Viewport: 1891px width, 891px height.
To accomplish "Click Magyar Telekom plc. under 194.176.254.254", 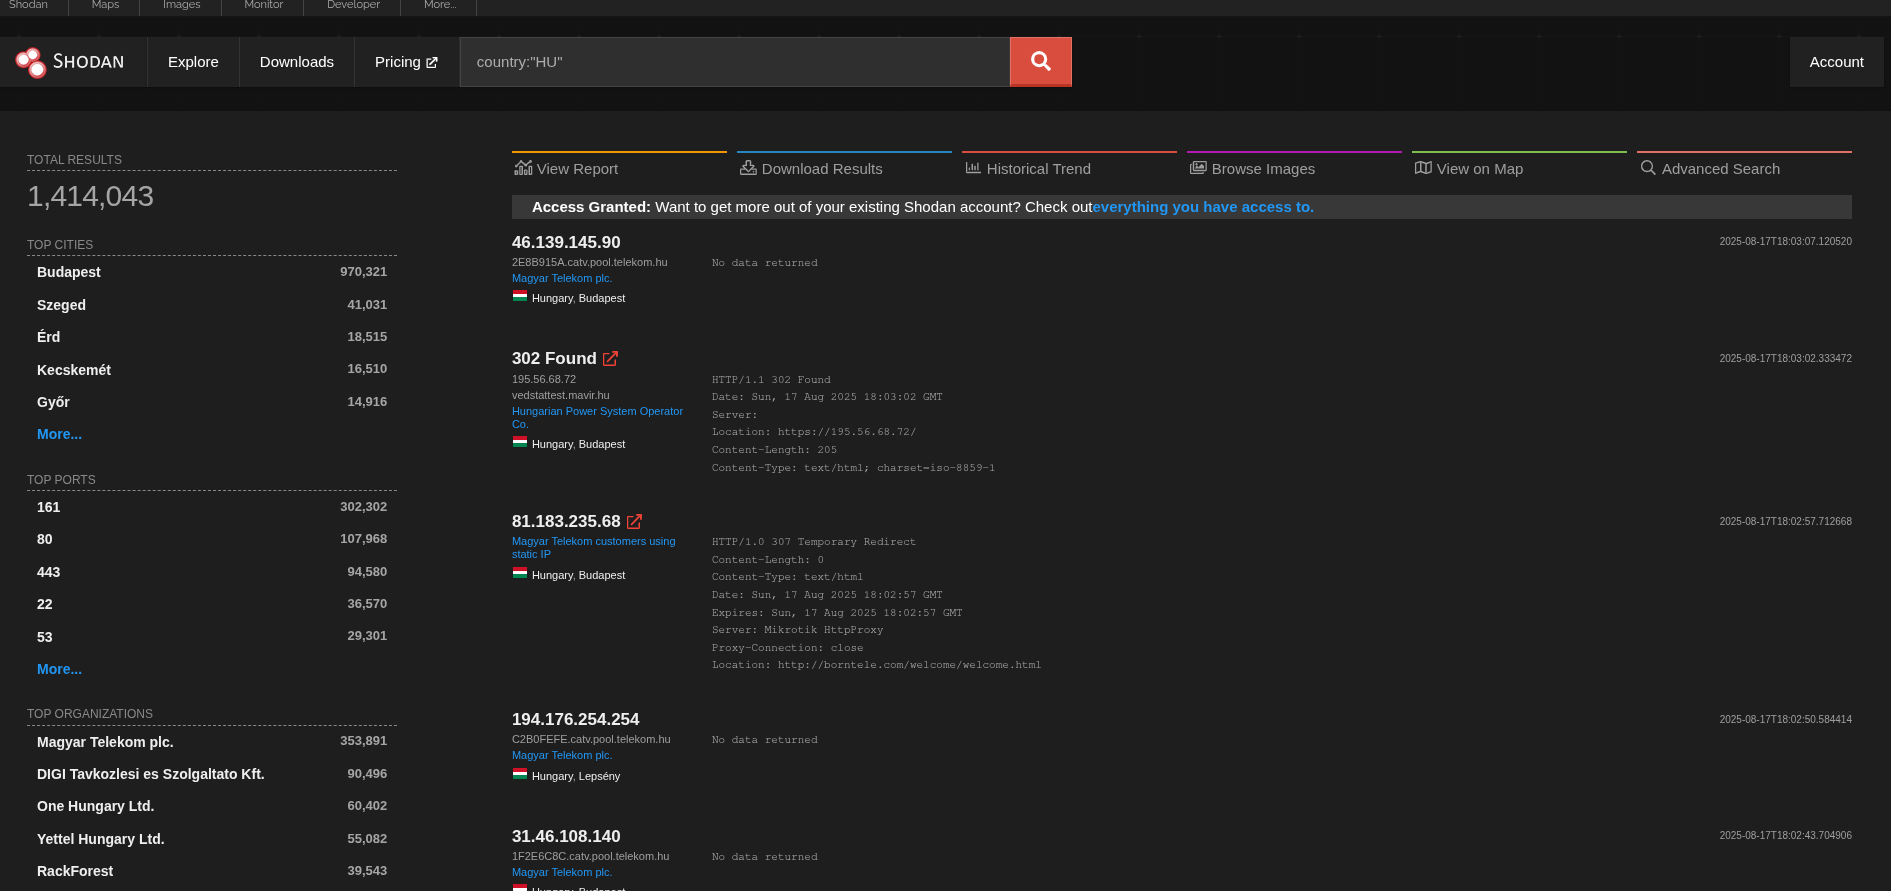I will coord(562,755).
